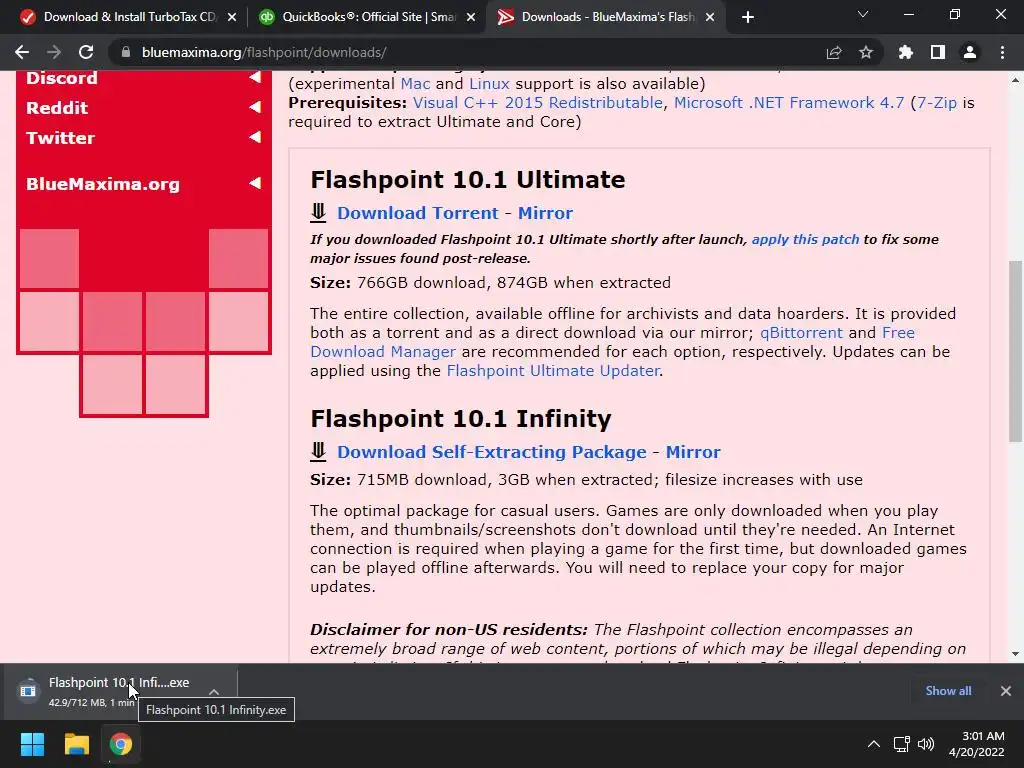Open the Mac support link
1024x768 pixels.
click(x=415, y=84)
